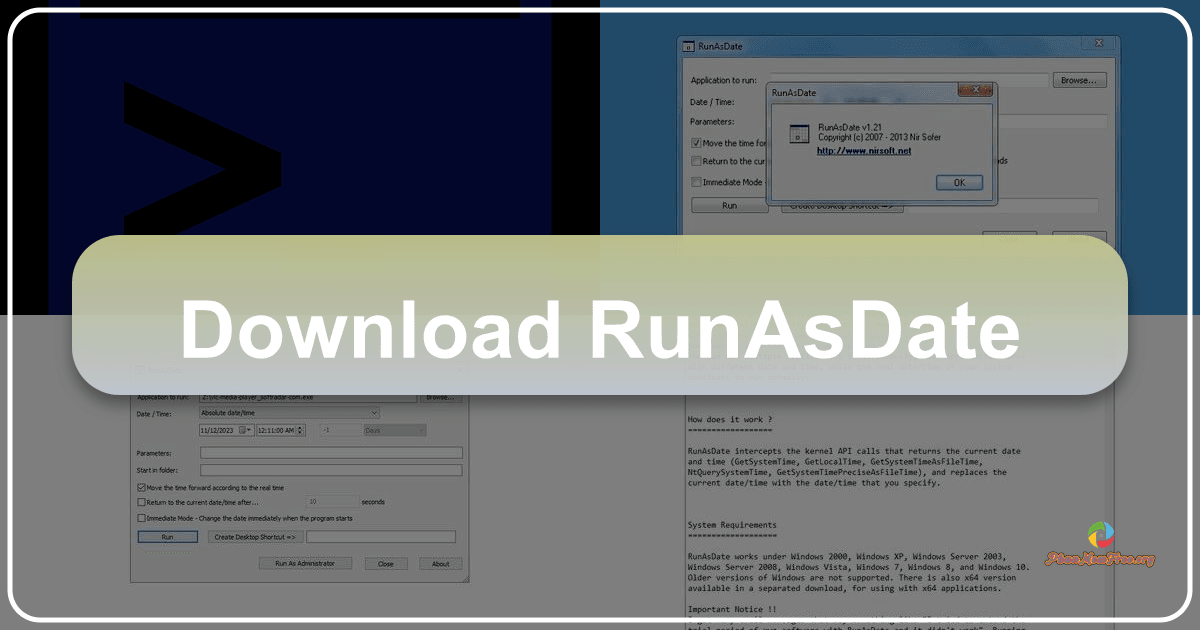The image size is (1200, 630).
Task: Open the calendar dropdown beside 11/12/2023
Action: coord(245,430)
